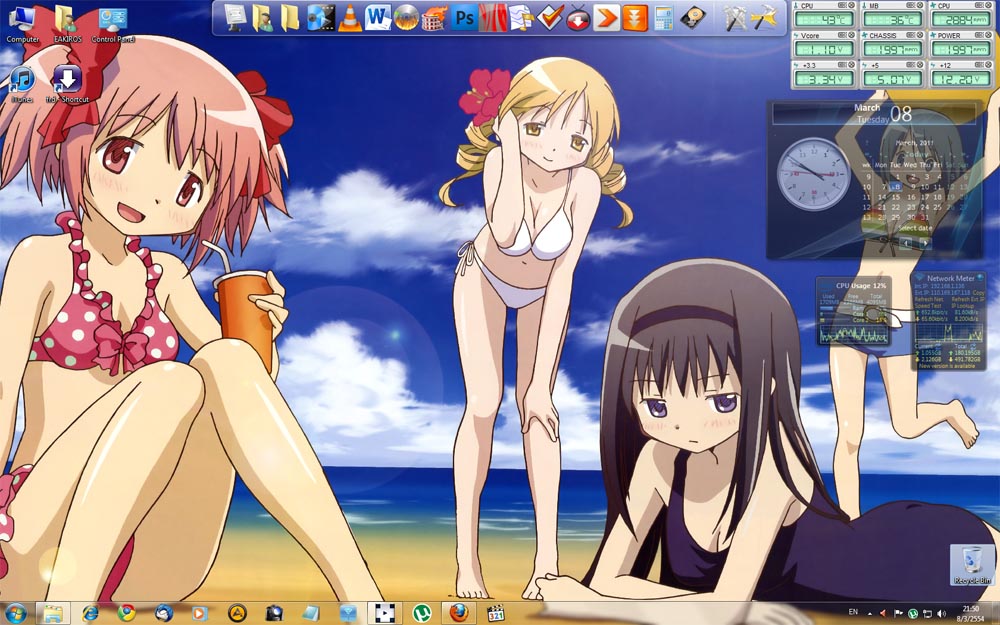The width and height of the screenshot is (1000, 625).
Task: Click the computer monitor icon in dock
Action: click(235, 18)
